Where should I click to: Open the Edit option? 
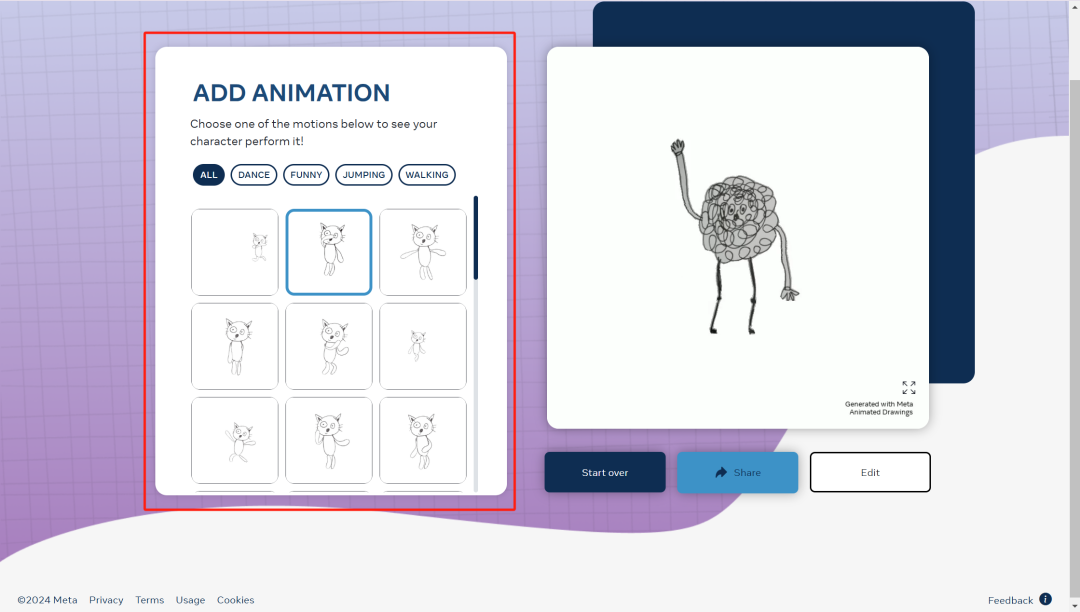coord(870,472)
